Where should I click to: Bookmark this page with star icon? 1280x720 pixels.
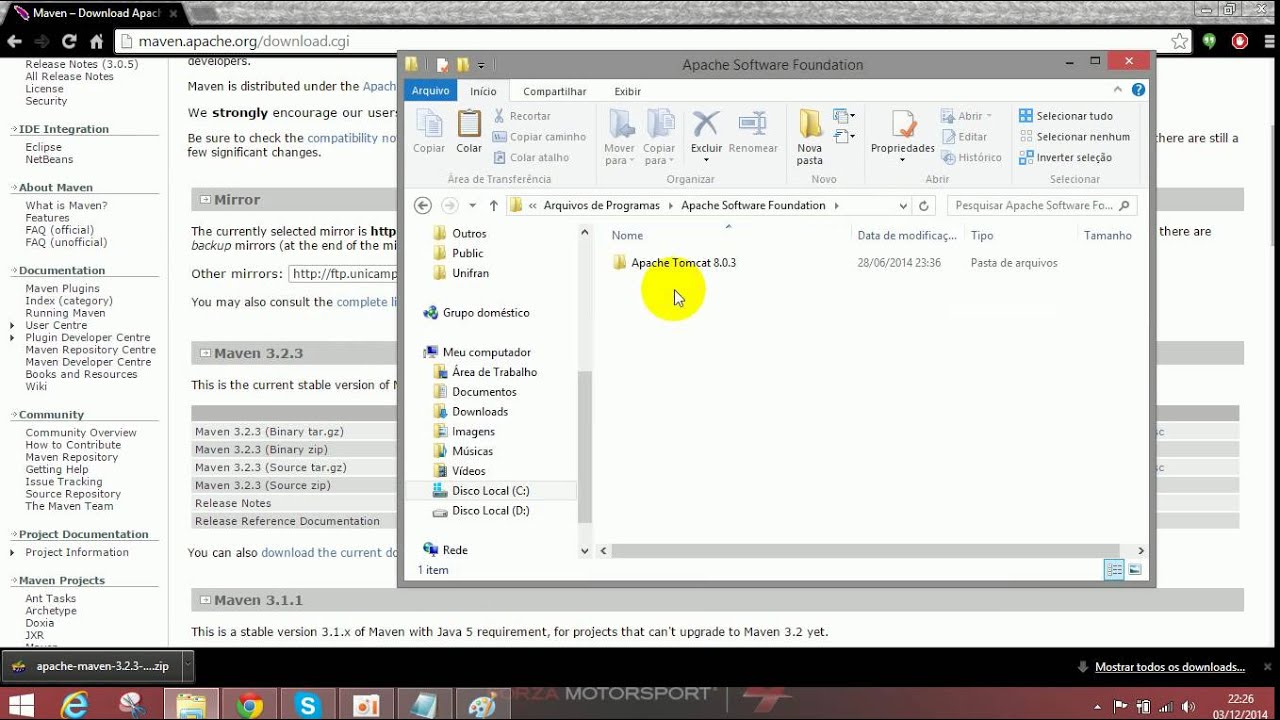[x=1180, y=42]
